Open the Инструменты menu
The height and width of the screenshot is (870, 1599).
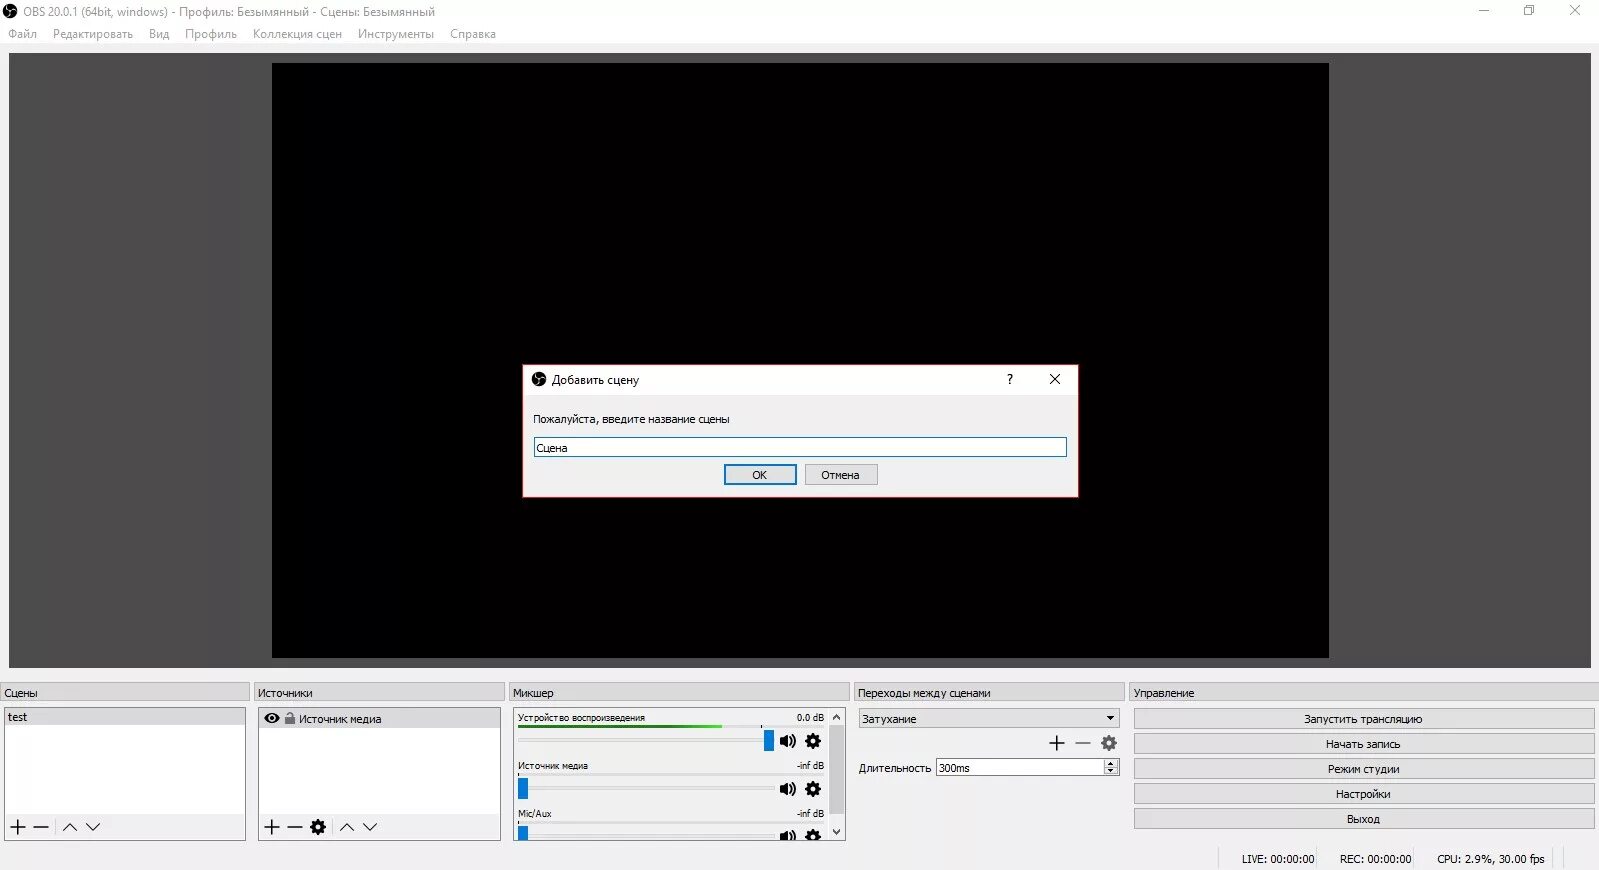(x=396, y=34)
